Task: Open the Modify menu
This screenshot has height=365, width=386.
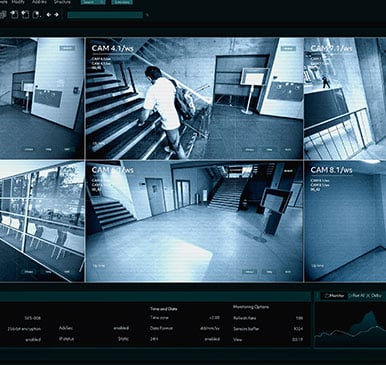Action: pyautogui.click(x=18, y=2)
